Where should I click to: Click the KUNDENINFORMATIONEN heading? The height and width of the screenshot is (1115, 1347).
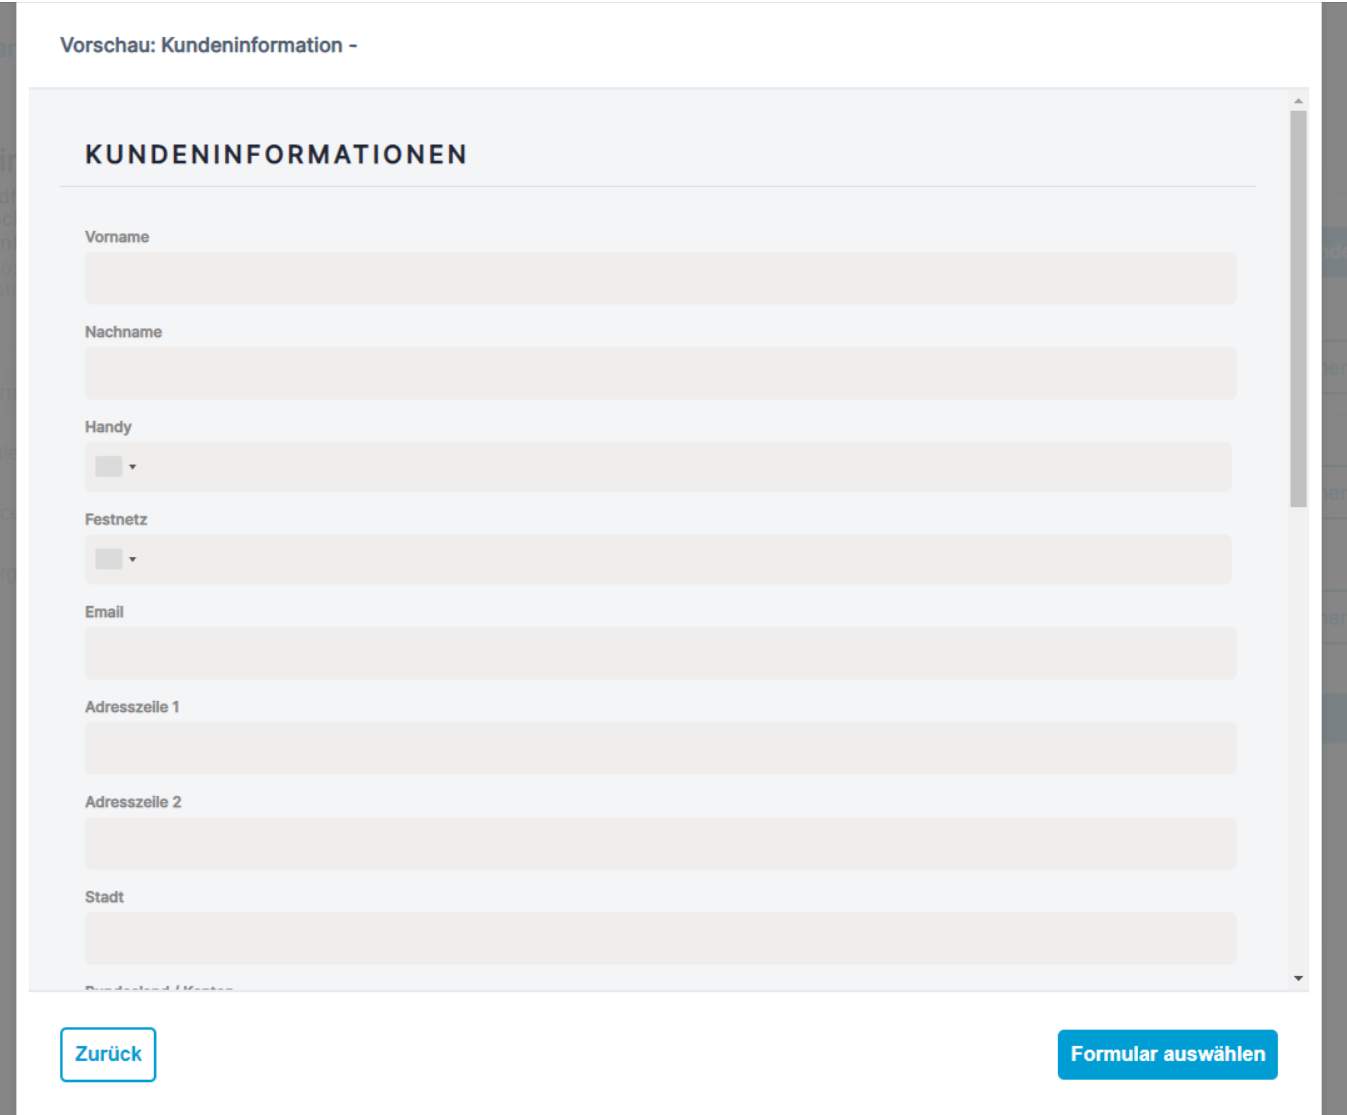[x=276, y=154]
